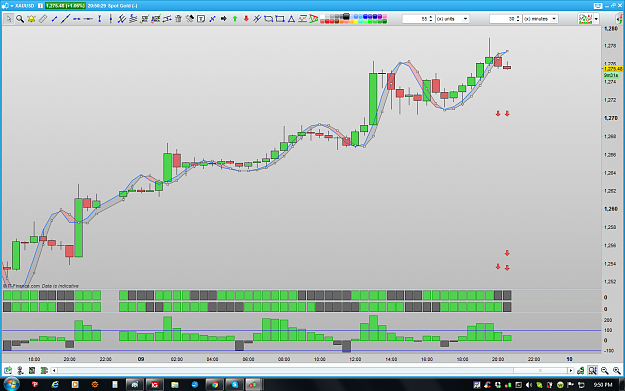
Task: Insert a red down arrow marker in toolbar
Action: point(246,19)
